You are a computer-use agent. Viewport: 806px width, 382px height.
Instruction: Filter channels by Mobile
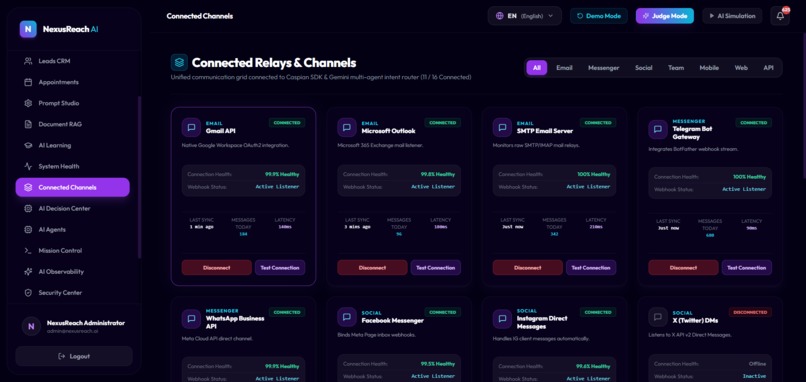(x=709, y=68)
